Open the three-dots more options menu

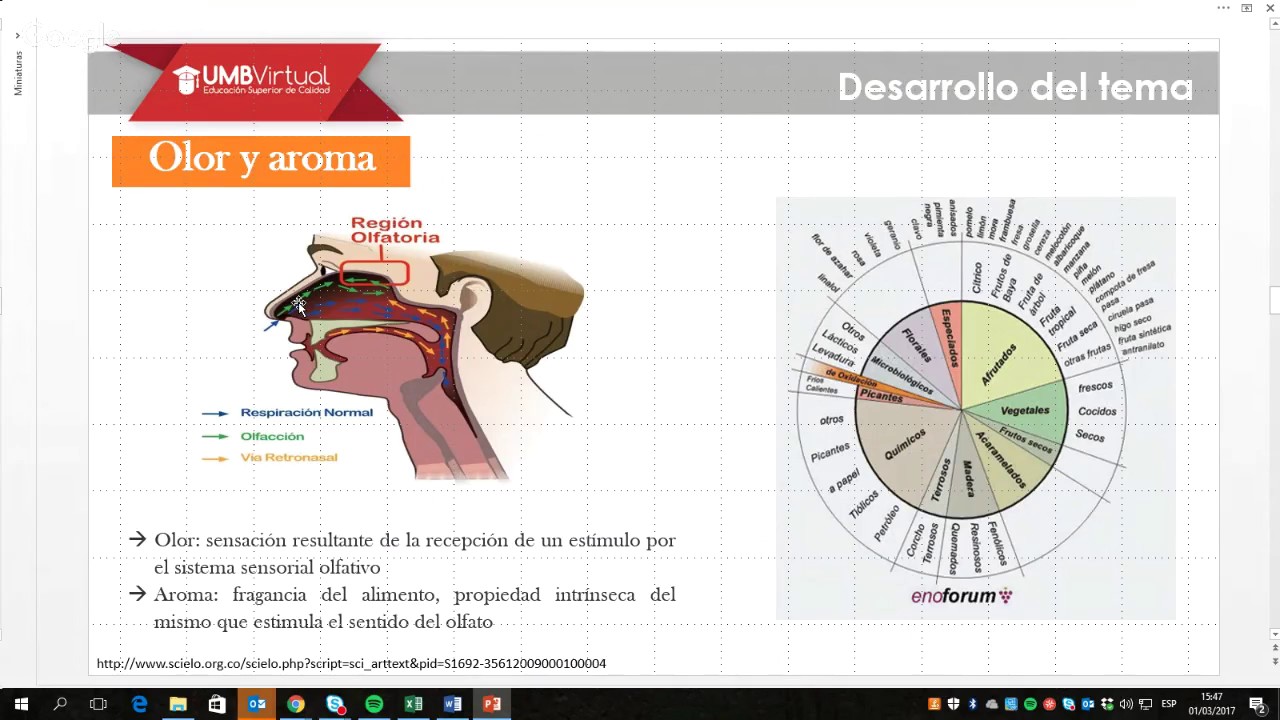coord(1223,8)
